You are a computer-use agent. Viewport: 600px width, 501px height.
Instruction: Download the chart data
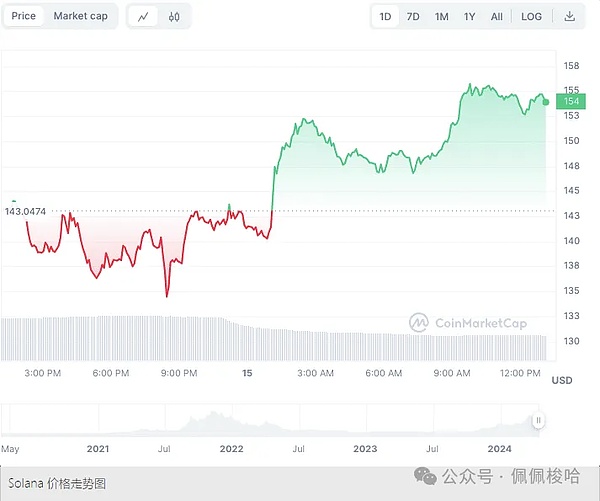coord(569,16)
